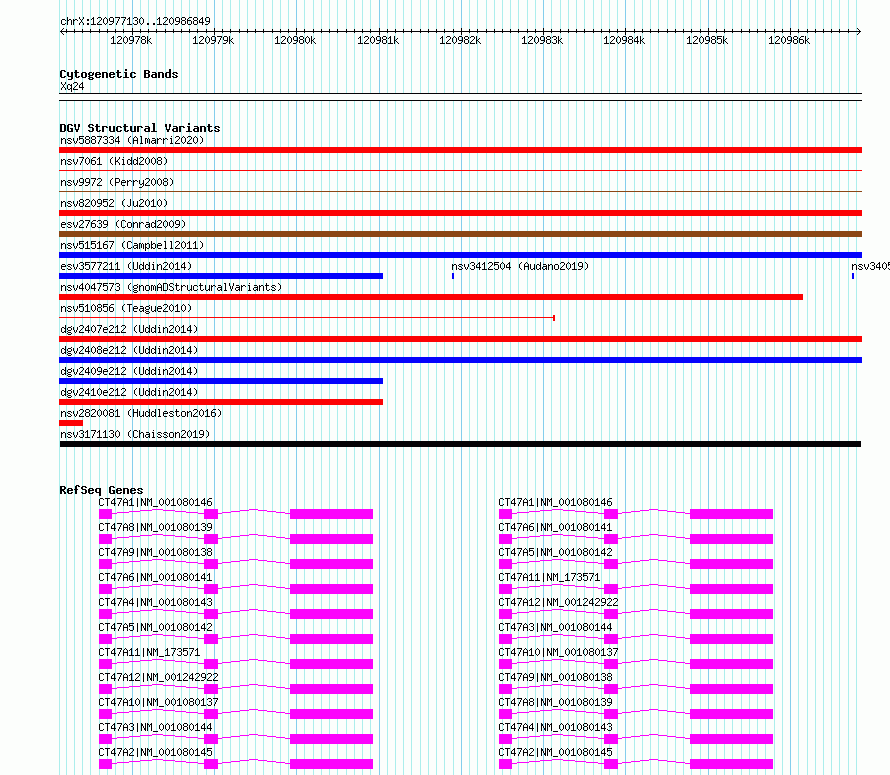Image resolution: width=890 pixels, height=775 pixels.
Task: Click the red nsv4047573 variant bar
Action: click(431, 297)
